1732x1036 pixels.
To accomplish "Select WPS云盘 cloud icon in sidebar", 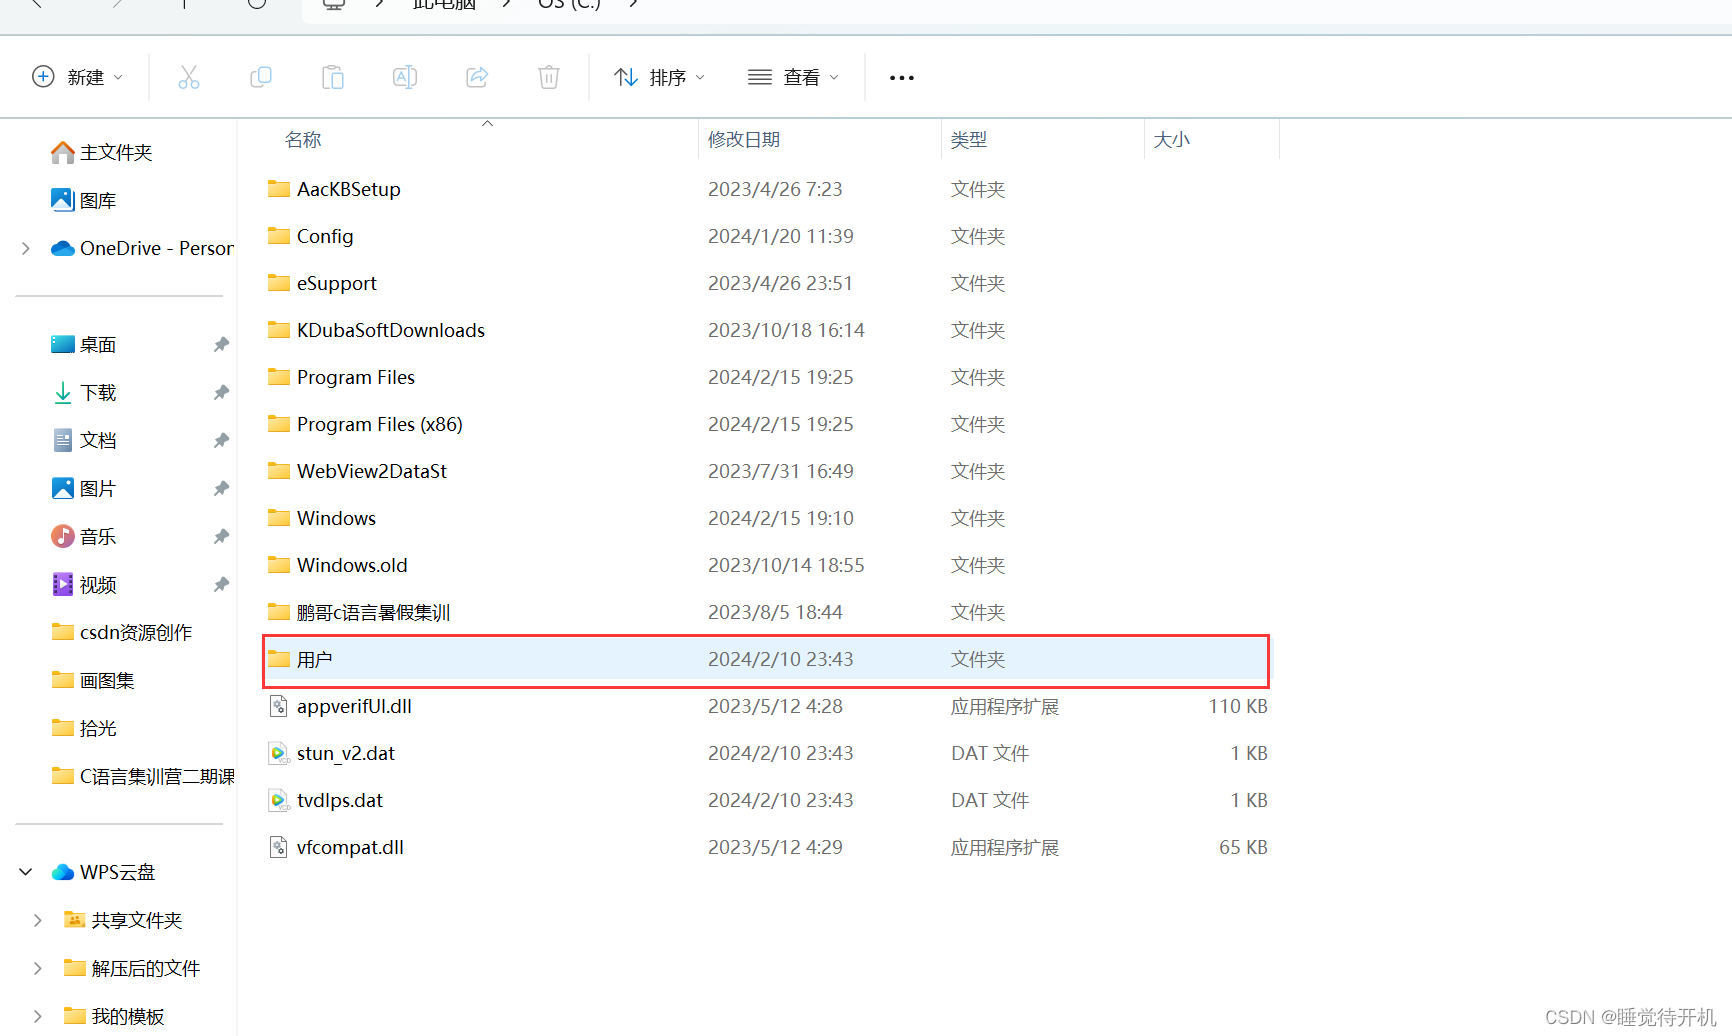I will (x=63, y=872).
